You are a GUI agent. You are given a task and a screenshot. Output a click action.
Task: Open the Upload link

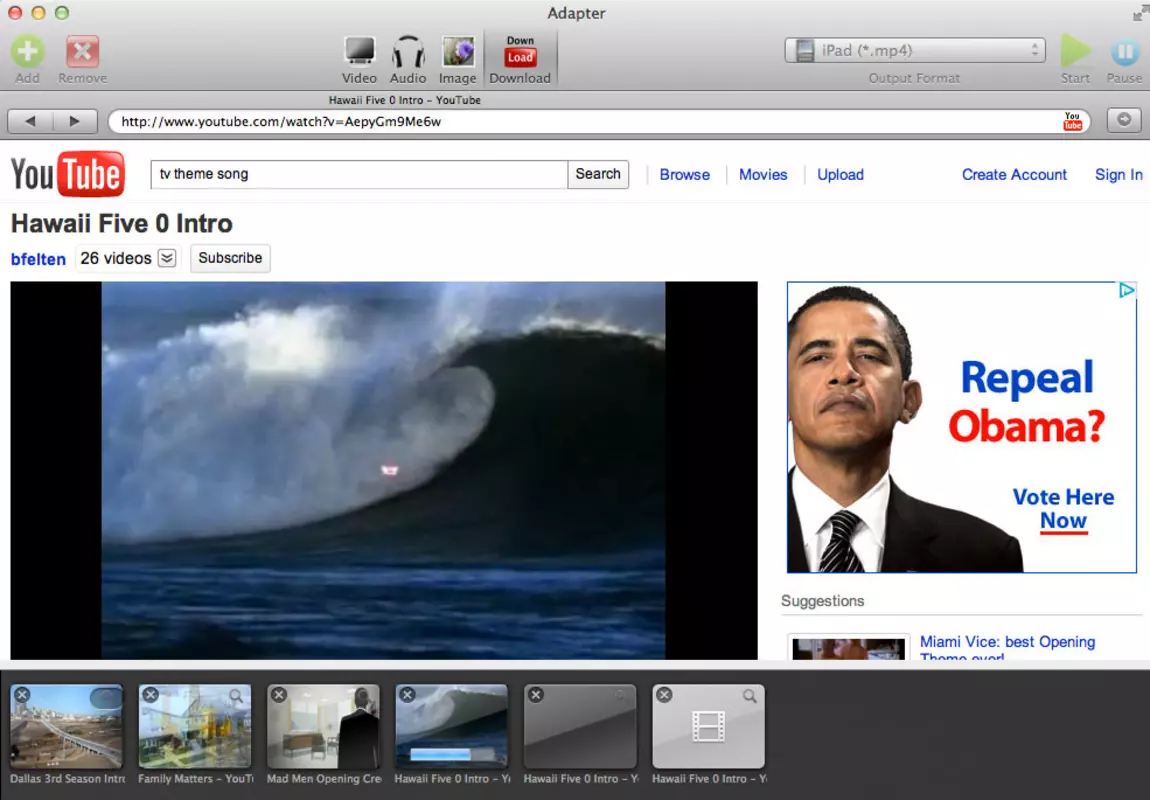pos(840,175)
